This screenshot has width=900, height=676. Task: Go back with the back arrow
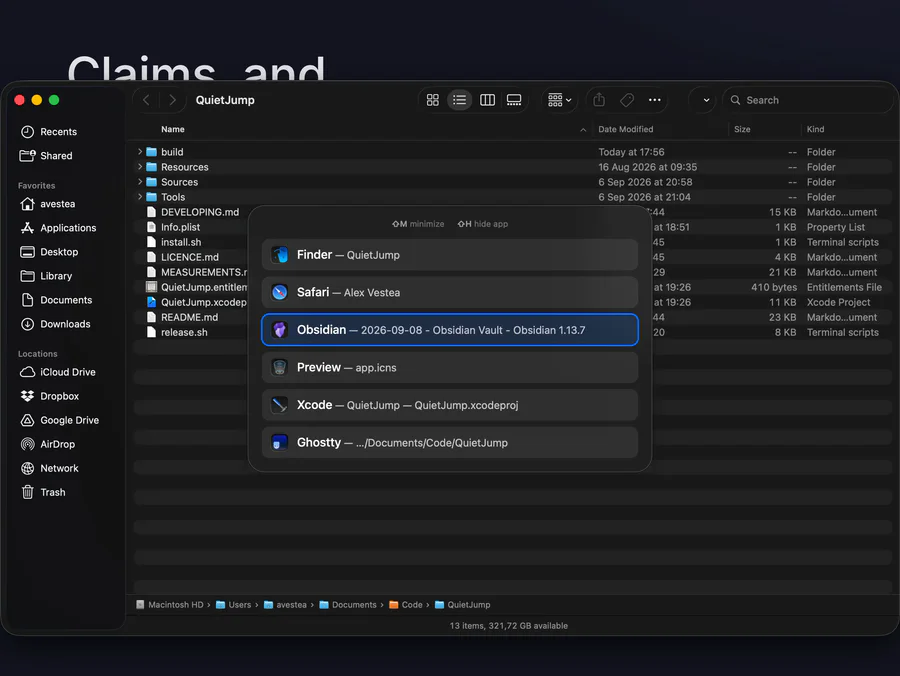[146, 100]
